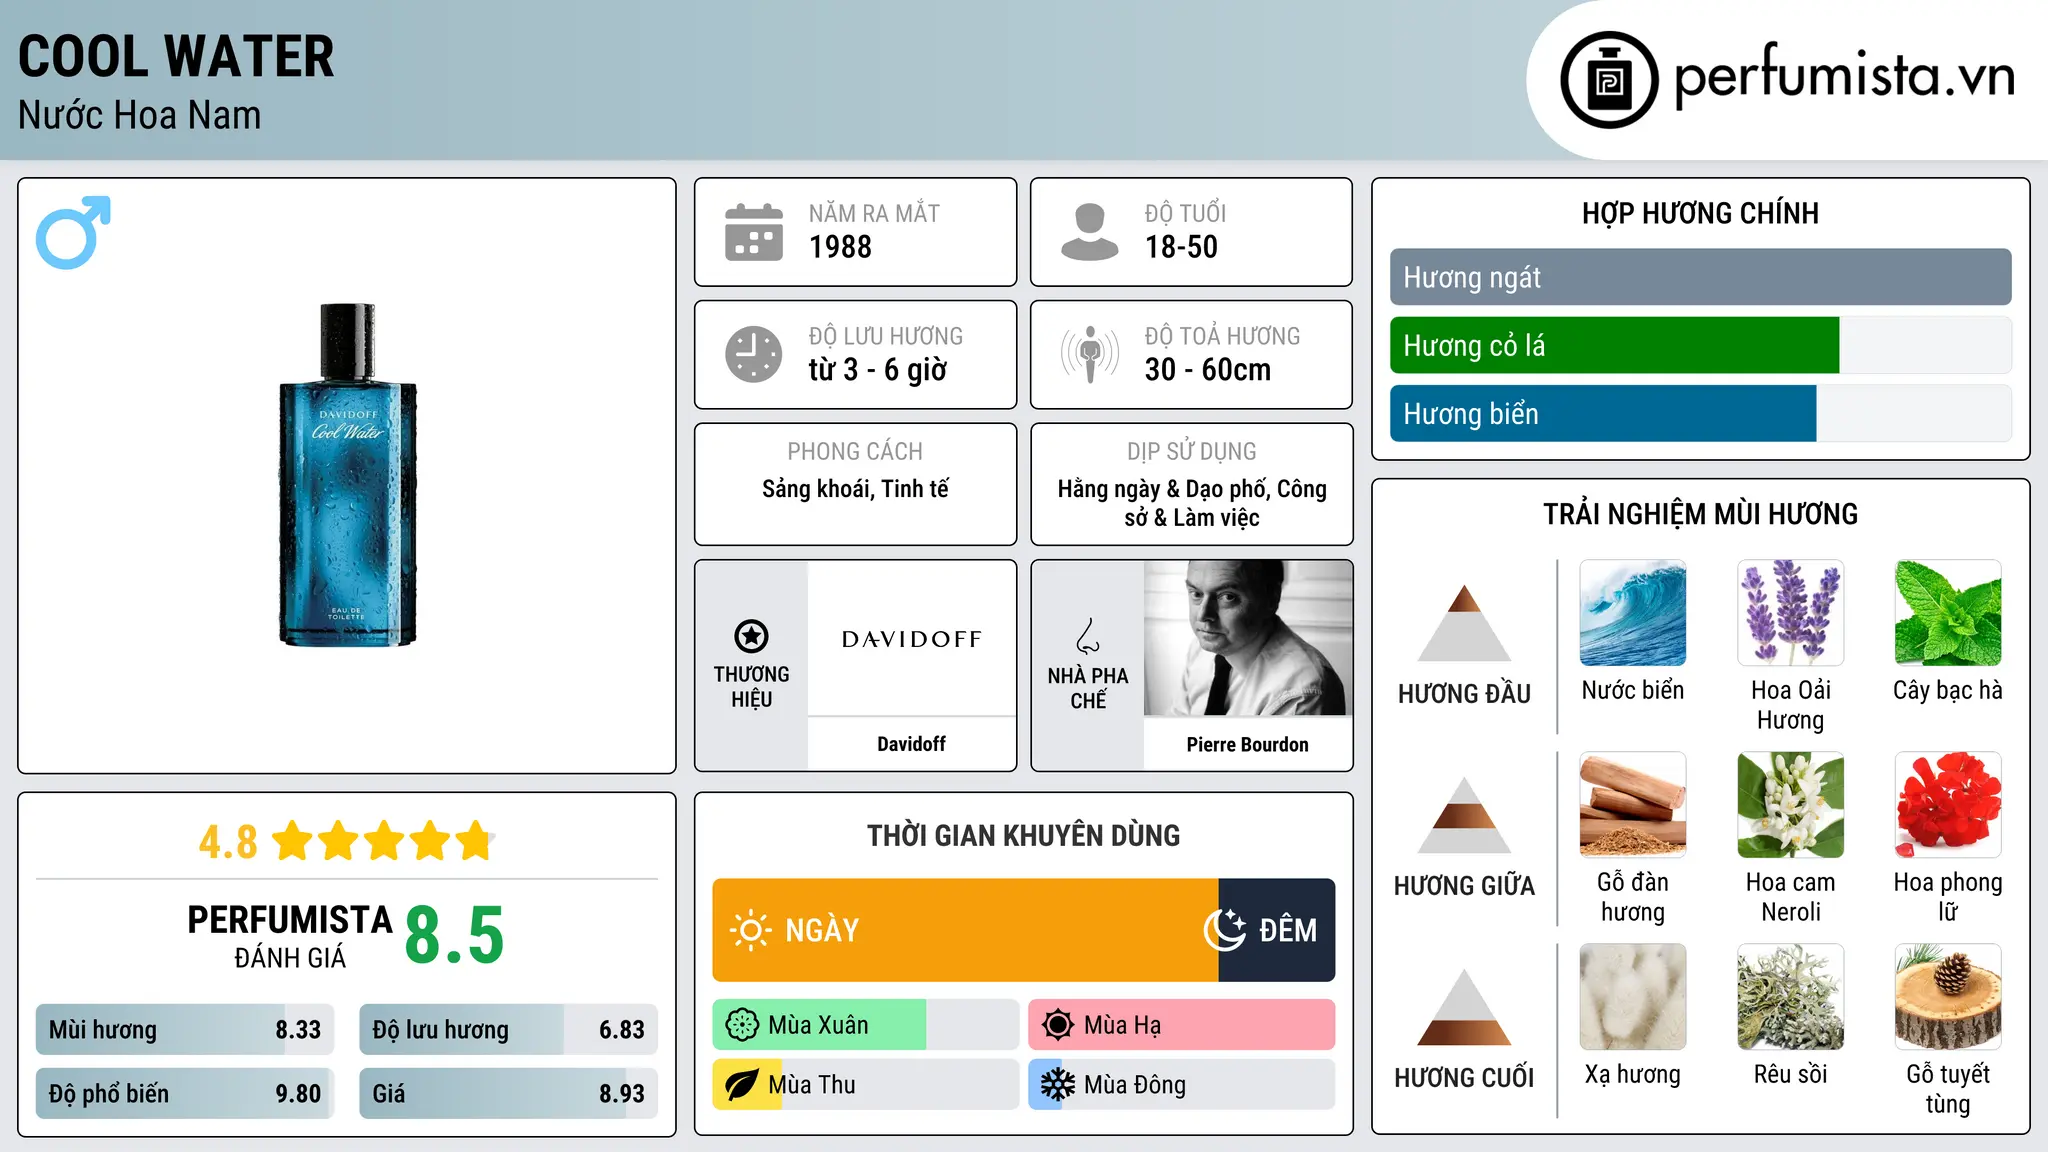This screenshot has width=2048, height=1152.
Task: Click the age range '18-50'
Action: click(x=1181, y=247)
